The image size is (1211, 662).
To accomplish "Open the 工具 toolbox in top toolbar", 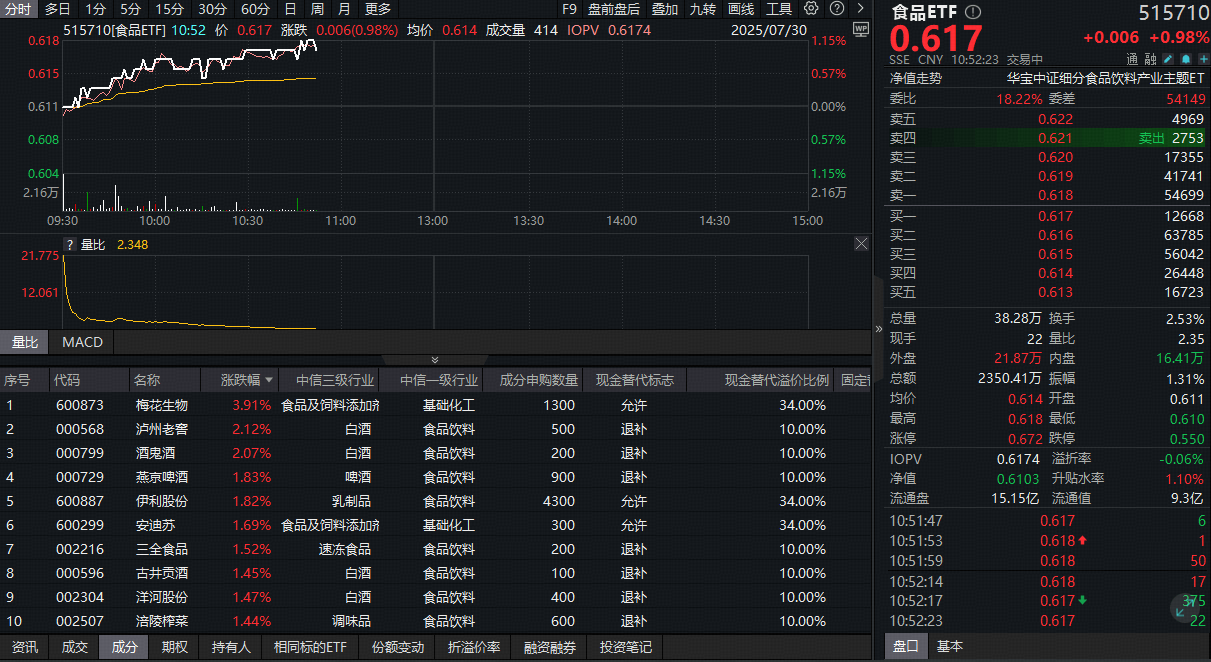I will 779,8.
